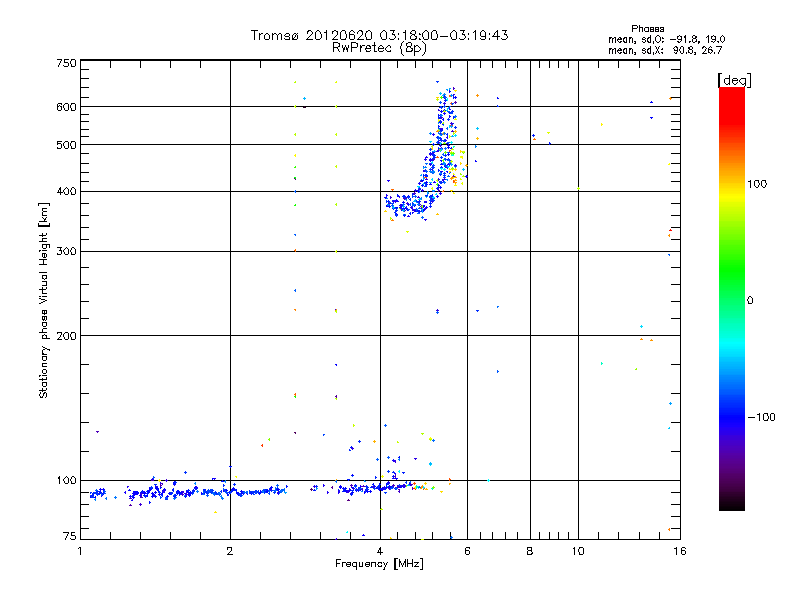Click the 'Stationary phase Virtual Height [km]' axis title
Viewport: 800px width, 600px height.
tap(44, 300)
